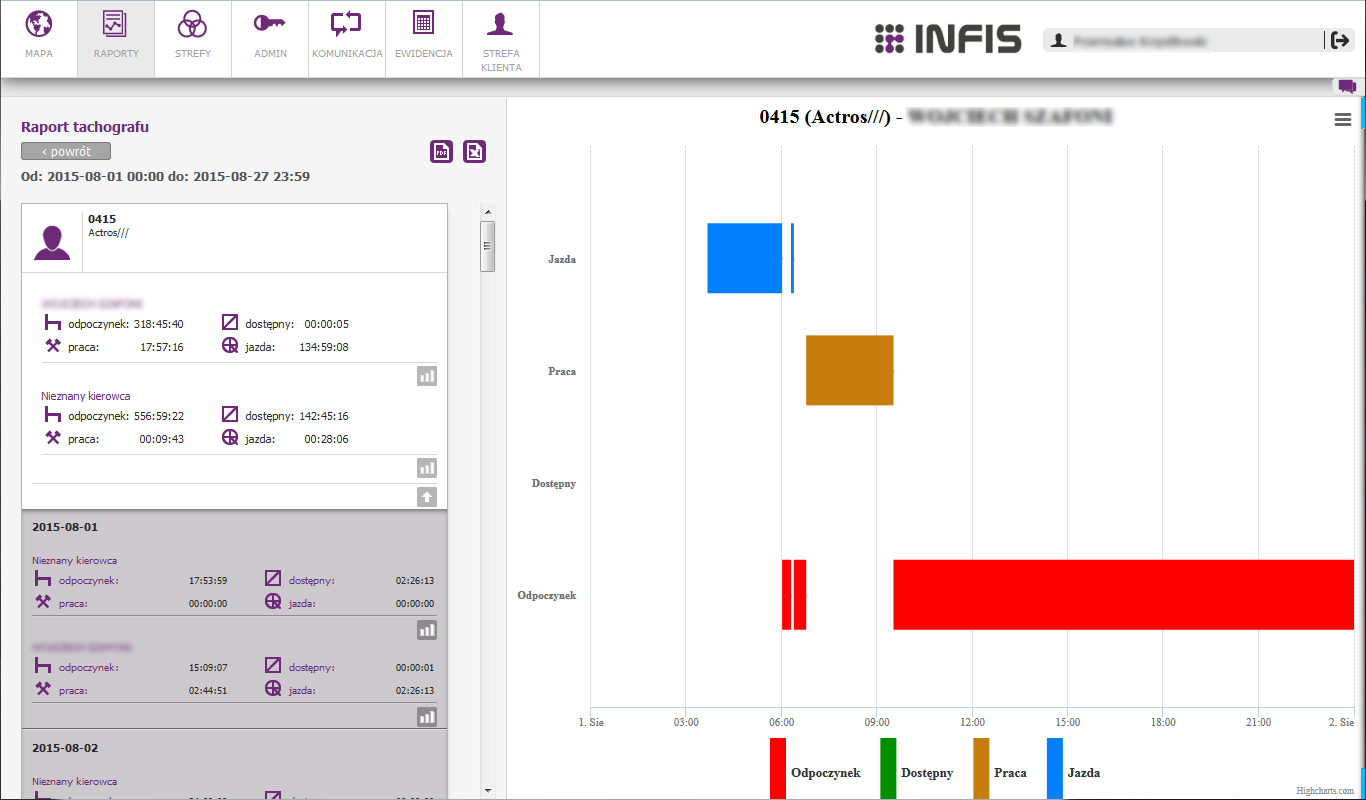Export tachograph report to Excel
This screenshot has width=1366, height=800.
(475, 151)
